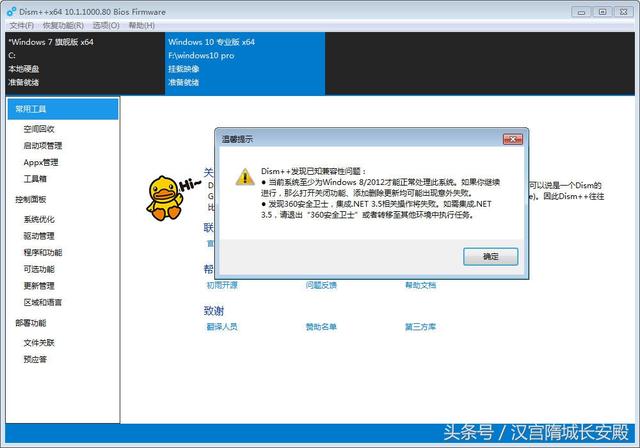Viewport: 640px width, 448px height.
Task: Open 可选功能 in the sidebar
Action: point(39,269)
